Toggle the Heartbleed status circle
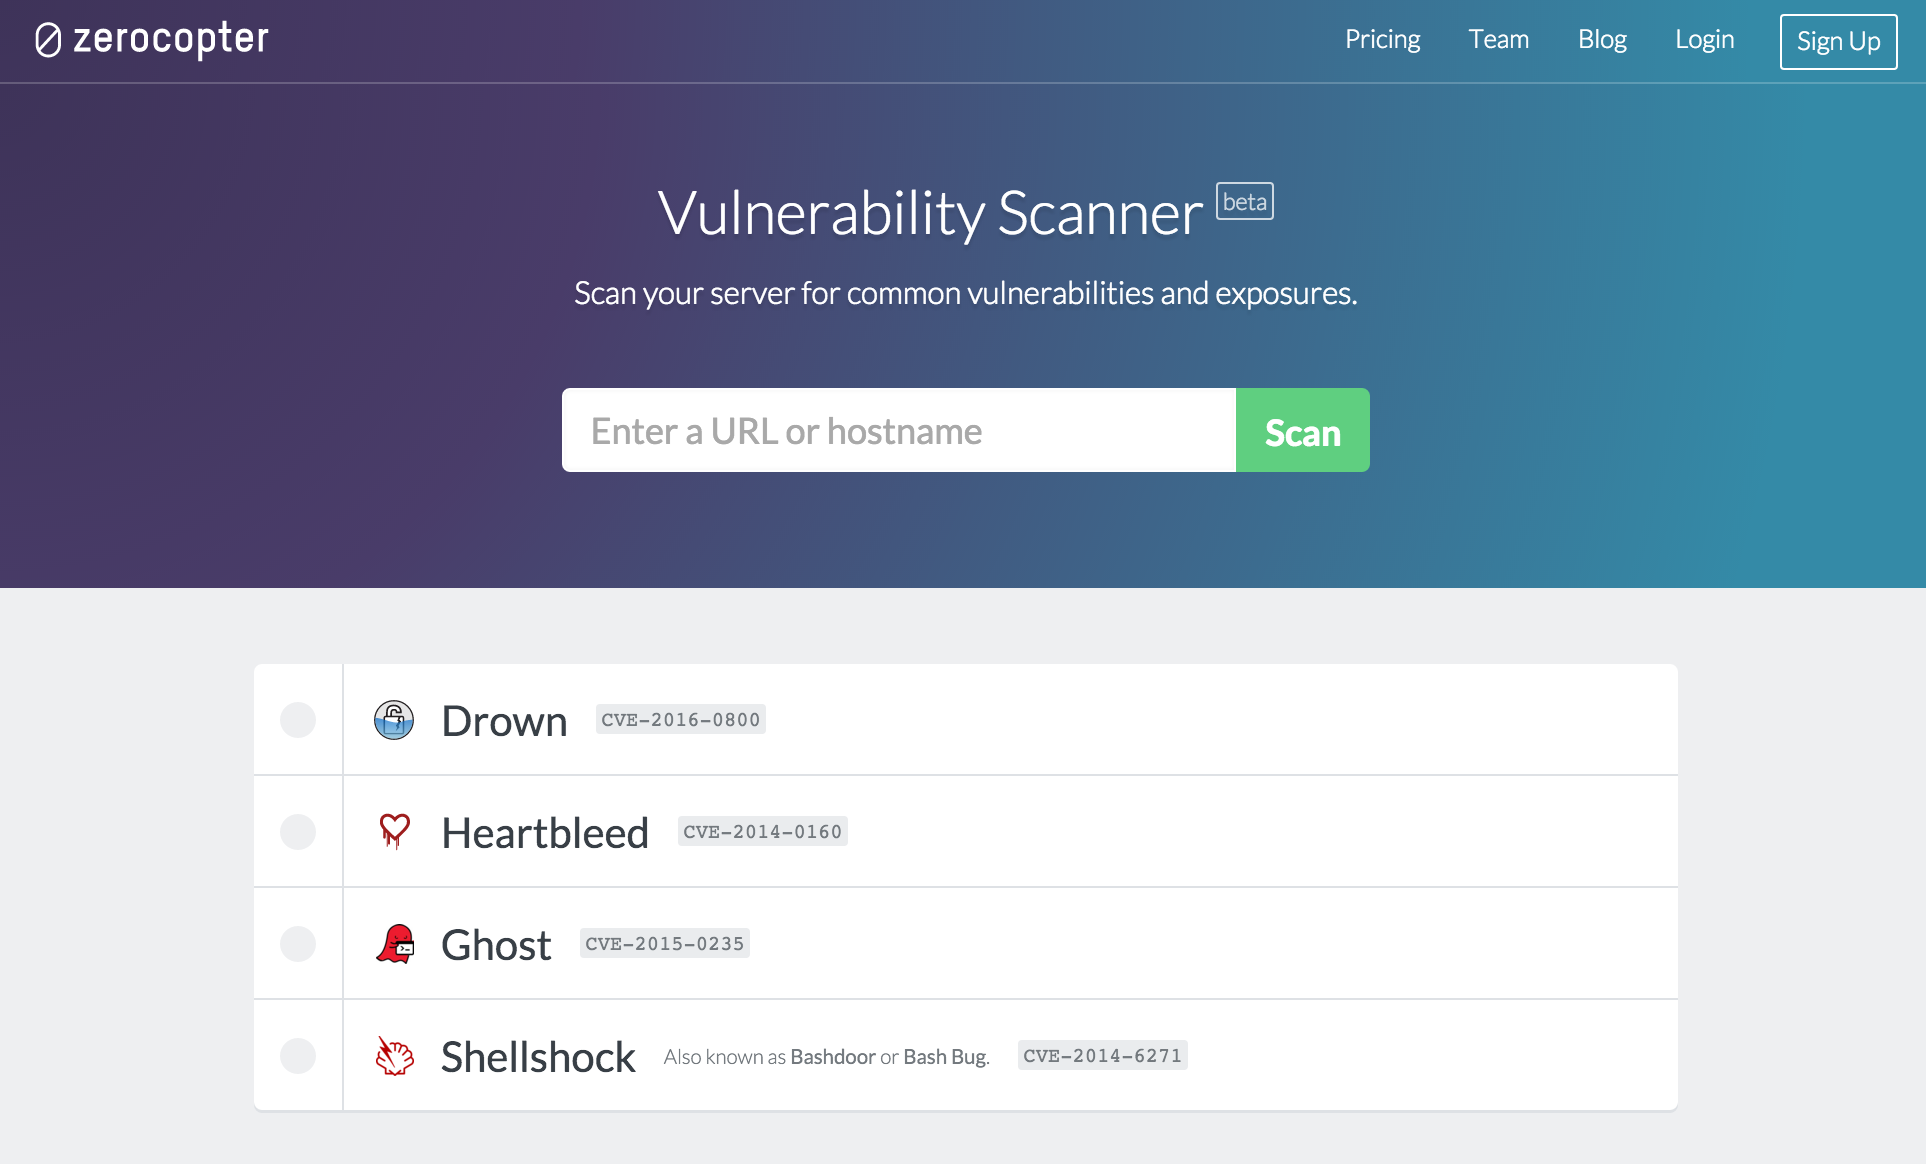Screen dimensions: 1926x1164 tap(298, 832)
